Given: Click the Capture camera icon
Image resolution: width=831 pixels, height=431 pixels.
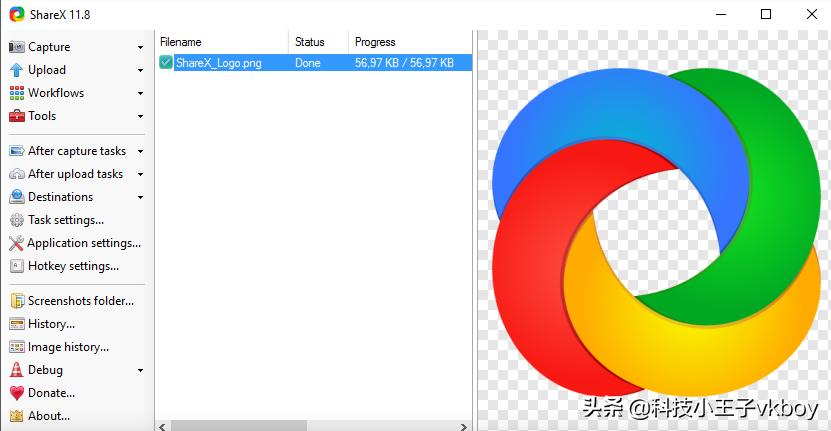Looking at the screenshot, I should (x=16, y=47).
